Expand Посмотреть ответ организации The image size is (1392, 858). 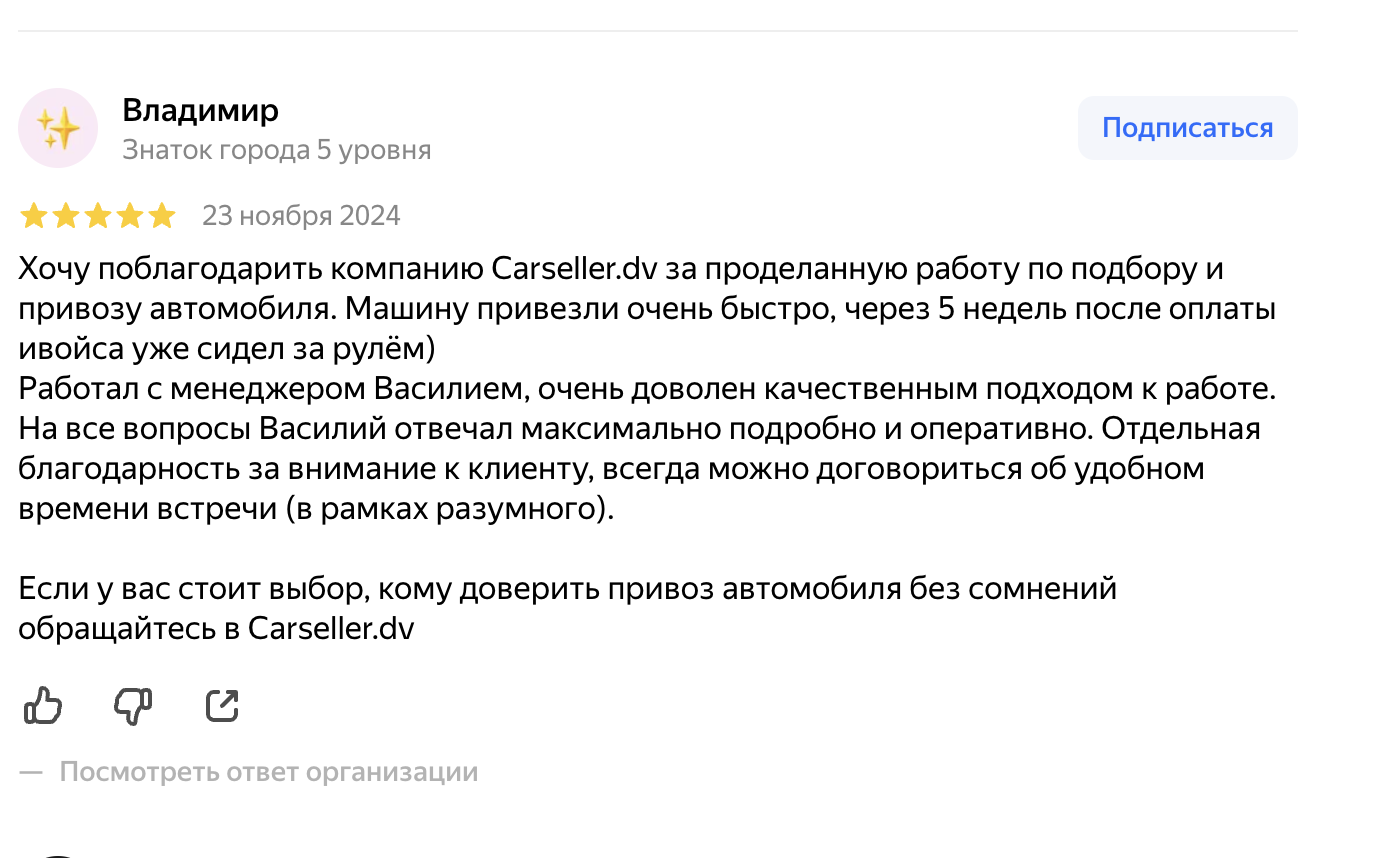pyautogui.click(x=268, y=772)
